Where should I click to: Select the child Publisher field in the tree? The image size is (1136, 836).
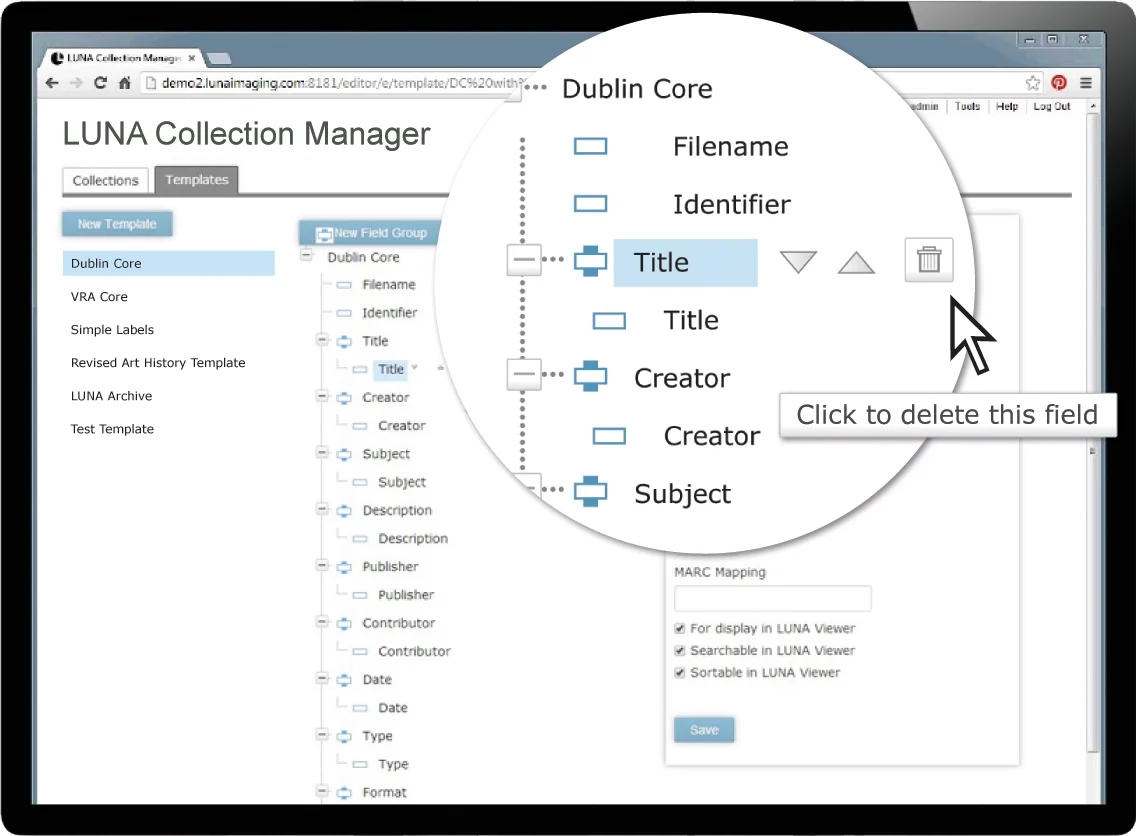point(406,595)
